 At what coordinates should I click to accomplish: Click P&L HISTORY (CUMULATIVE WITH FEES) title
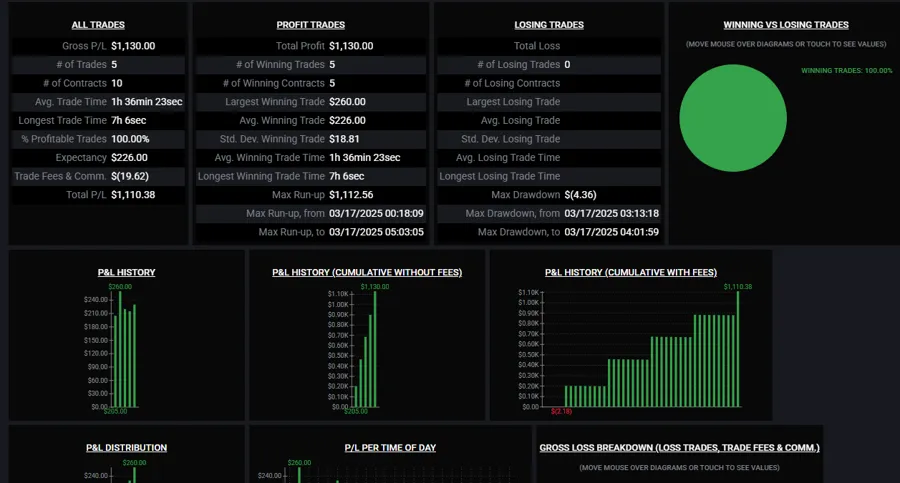(x=631, y=272)
